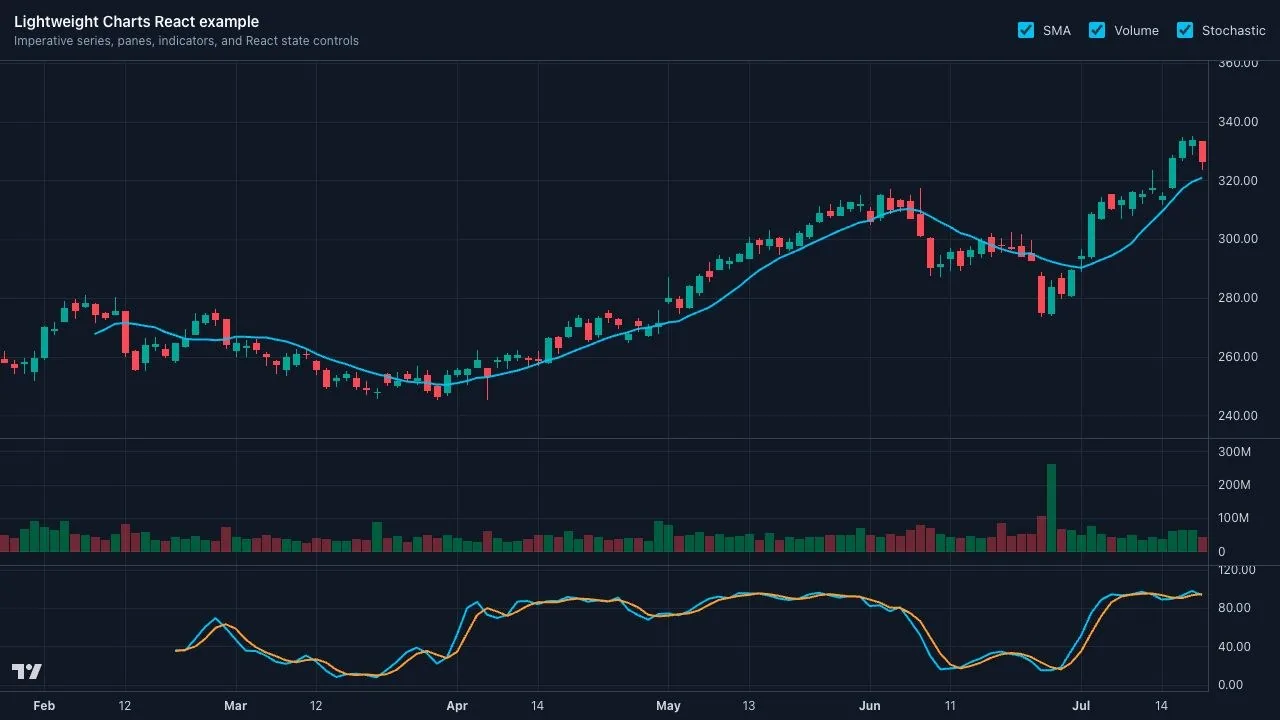Screen dimensions: 1280x720
Task: Select the Lightweight Charts React example title
Action: (136, 22)
